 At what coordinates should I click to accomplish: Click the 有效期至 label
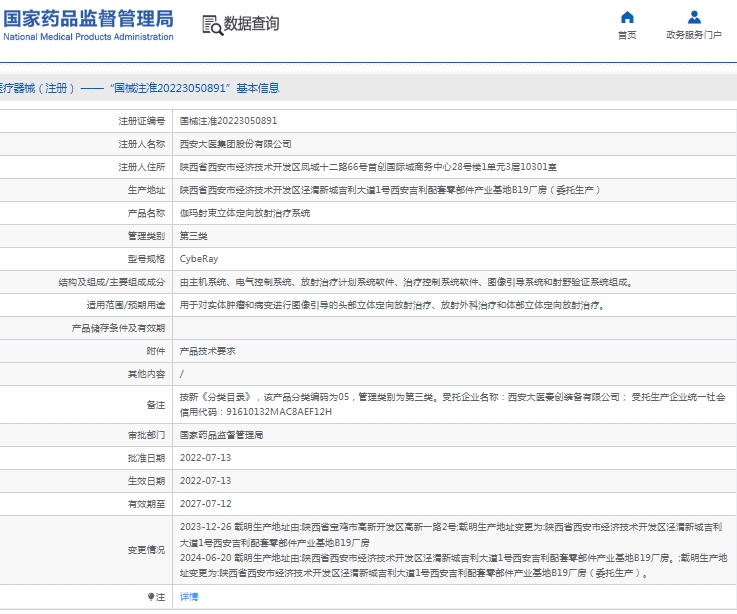tap(146, 504)
